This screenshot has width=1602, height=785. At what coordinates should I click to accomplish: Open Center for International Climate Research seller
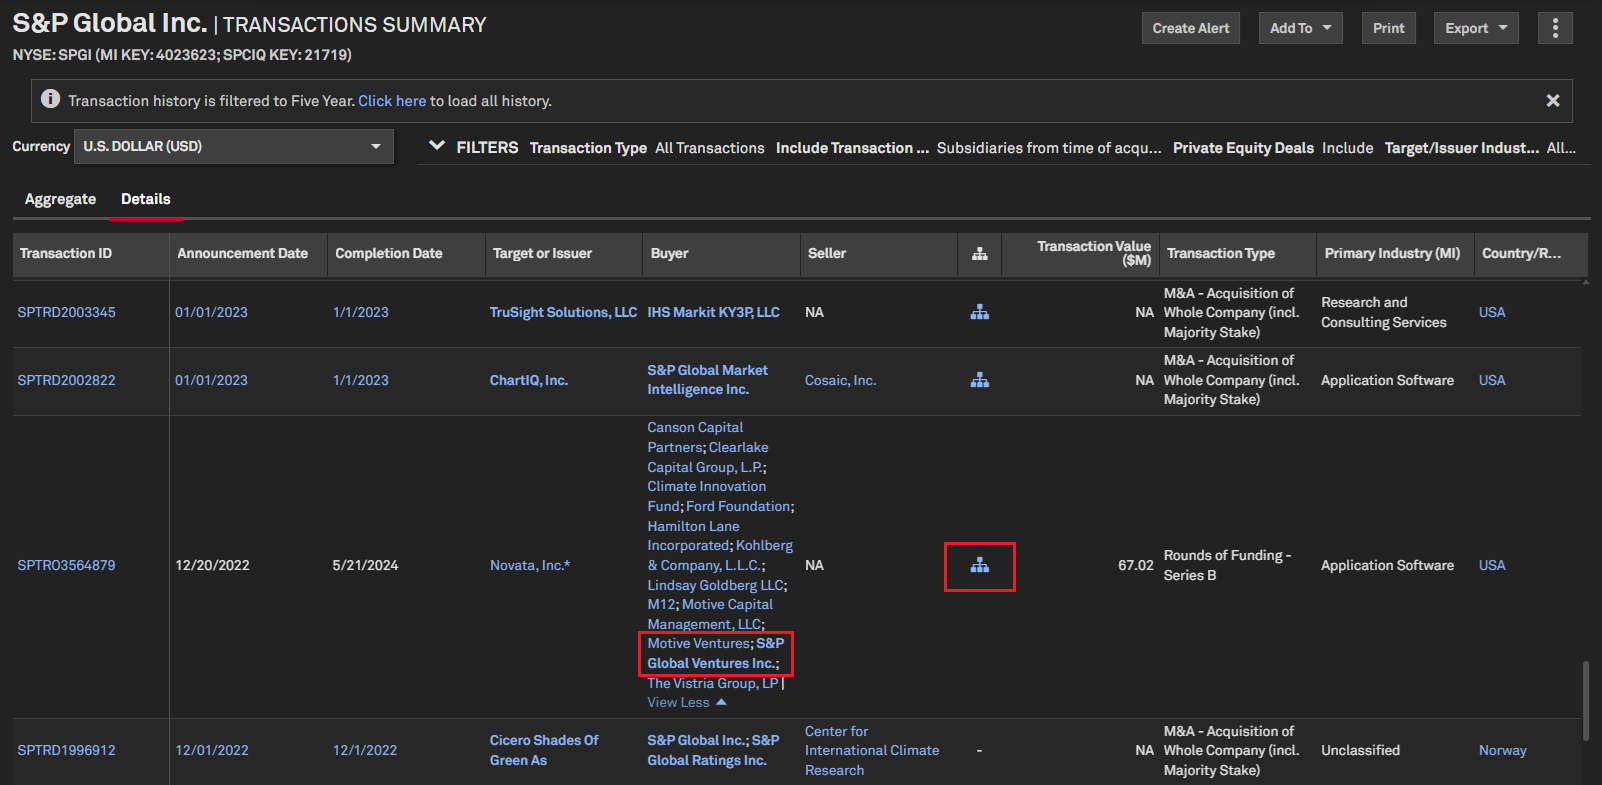point(872,750)
